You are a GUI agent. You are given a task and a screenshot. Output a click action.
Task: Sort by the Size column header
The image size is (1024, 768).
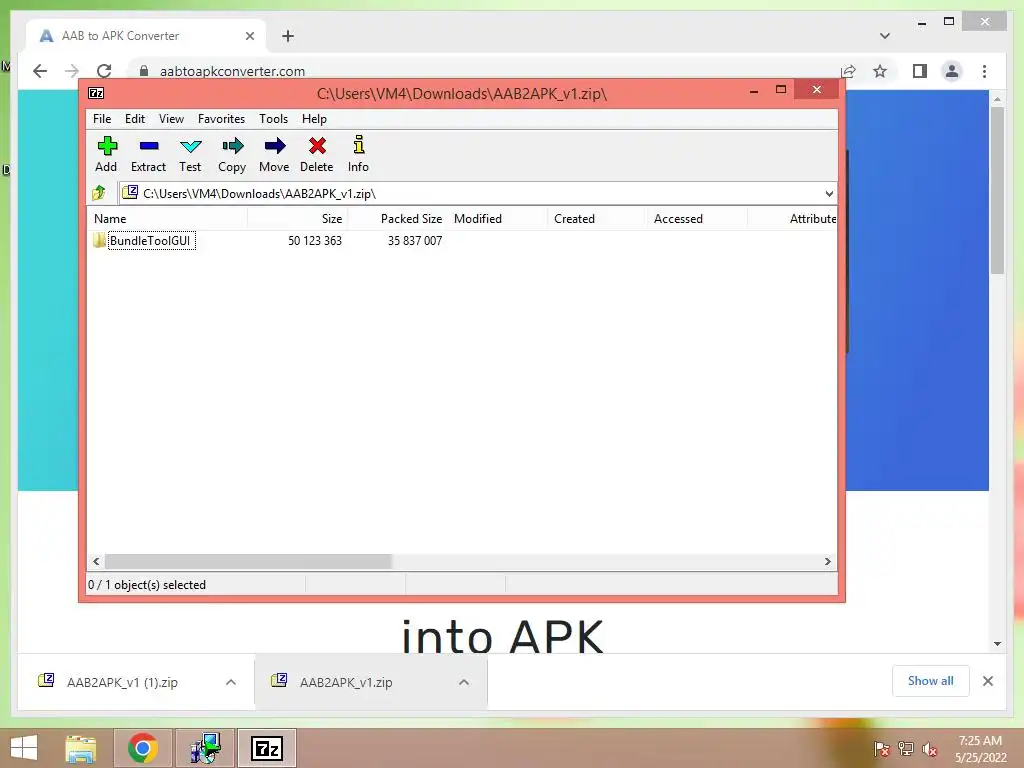[x=297, y=219]
